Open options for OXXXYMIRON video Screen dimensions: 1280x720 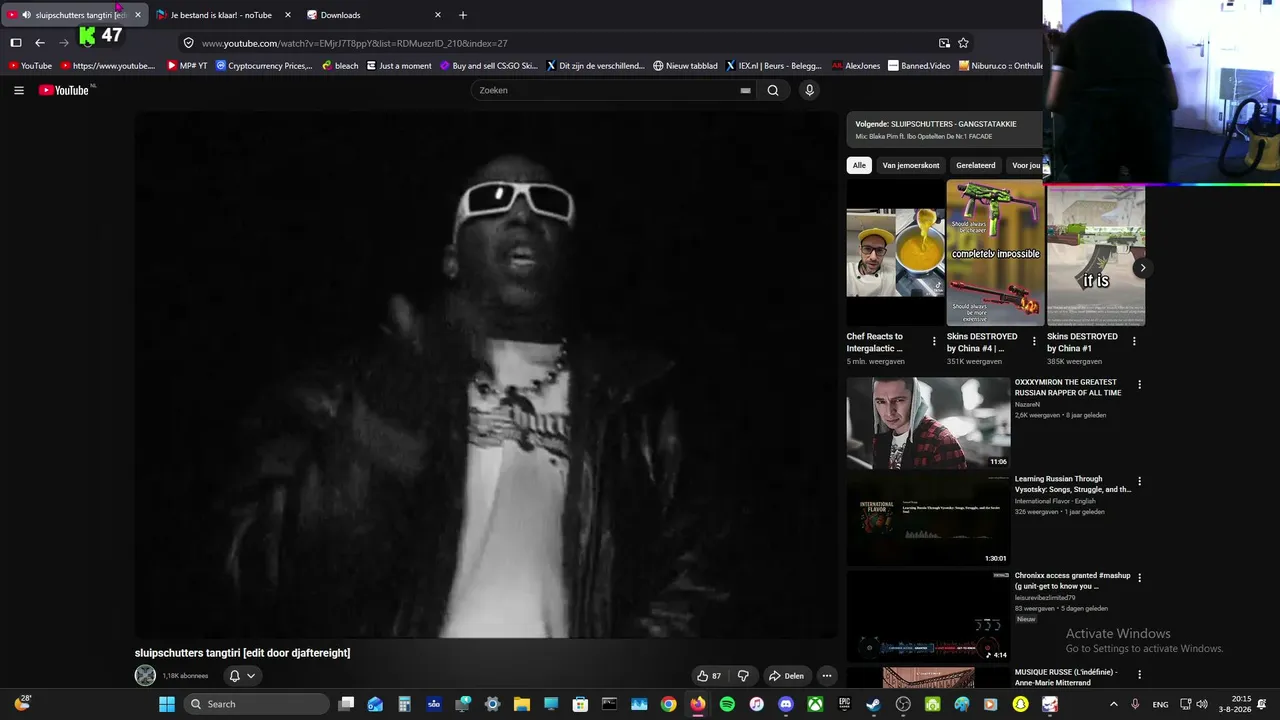click(x=1139, y=385)
